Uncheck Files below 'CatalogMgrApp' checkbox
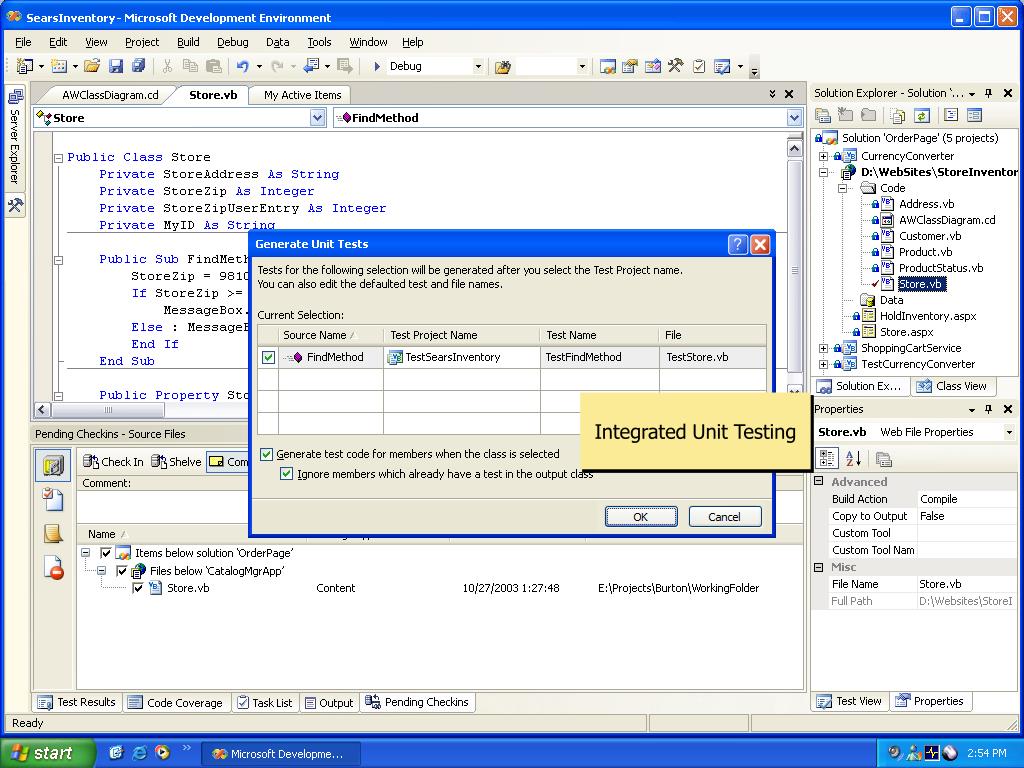The height and width of the screenshot is (768, 1024). tap(121, 571)
